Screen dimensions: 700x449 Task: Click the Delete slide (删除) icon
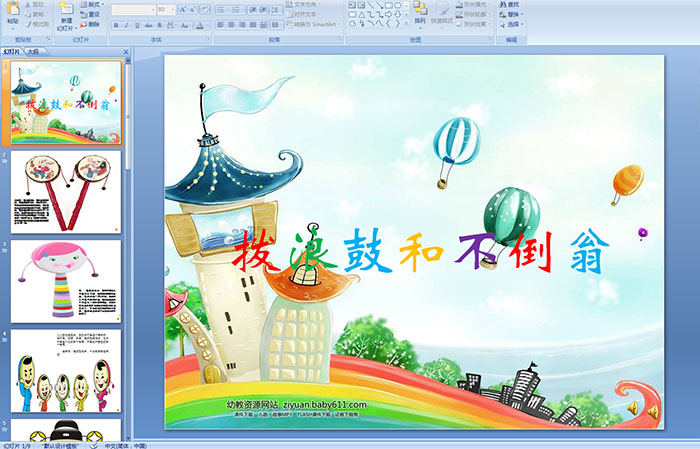pos(92,25)
